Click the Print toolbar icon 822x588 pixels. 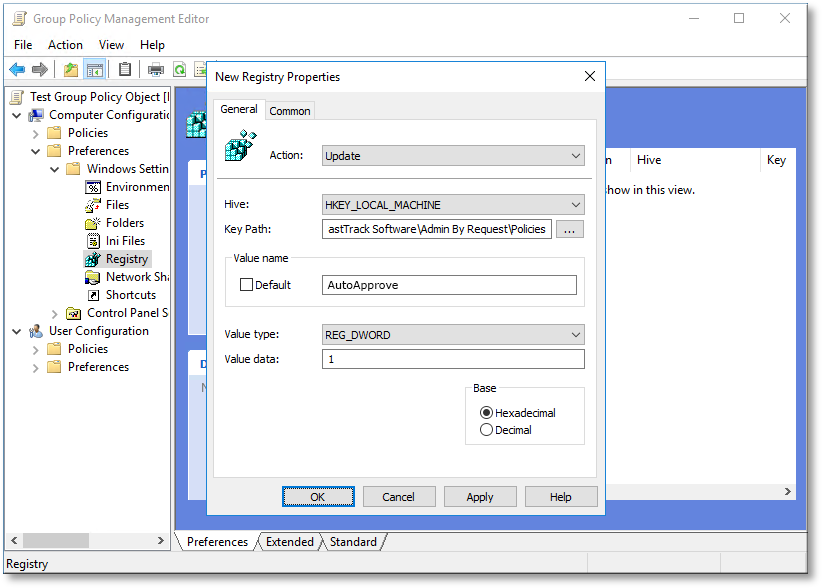tap(156, 69)
